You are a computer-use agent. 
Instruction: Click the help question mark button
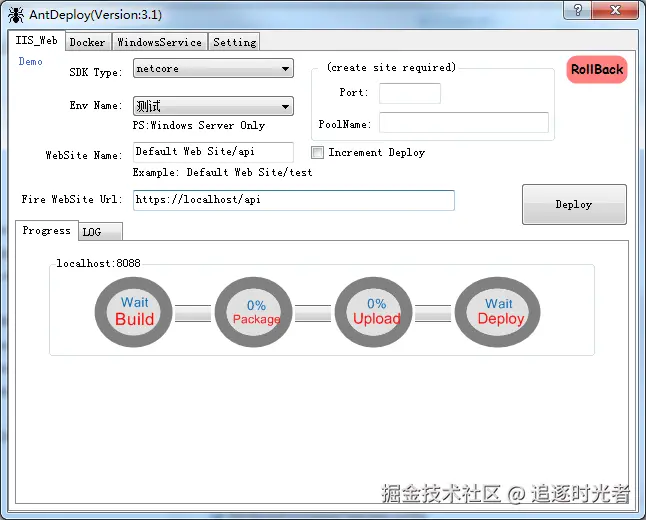tap(578, 9)
